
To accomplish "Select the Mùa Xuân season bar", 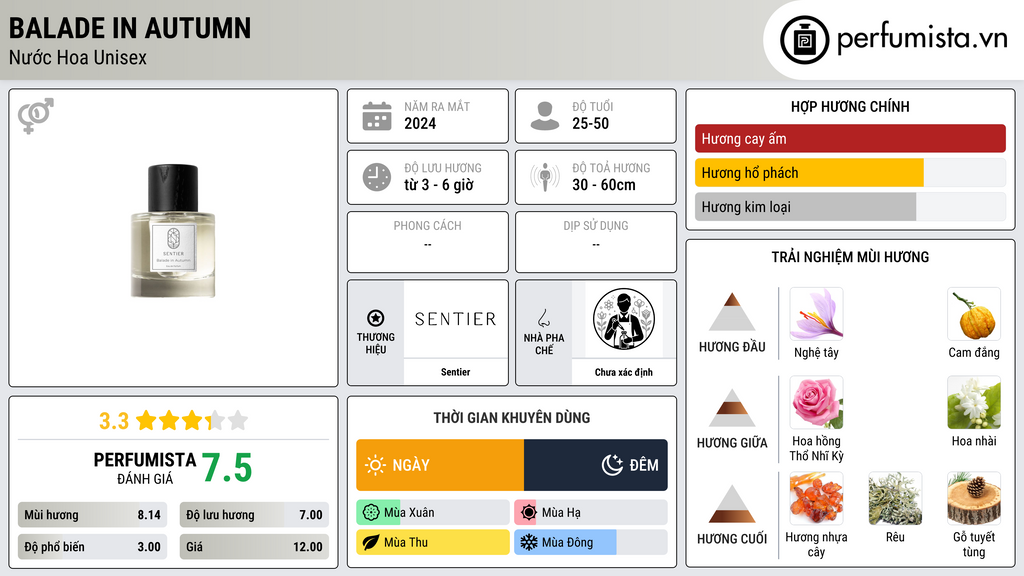I will tap(432, 513).
